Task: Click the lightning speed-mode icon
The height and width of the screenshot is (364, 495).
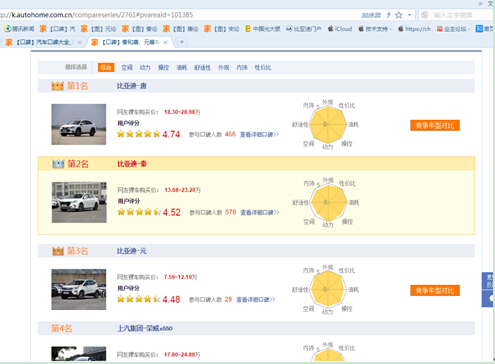Action: pos(388,15)
